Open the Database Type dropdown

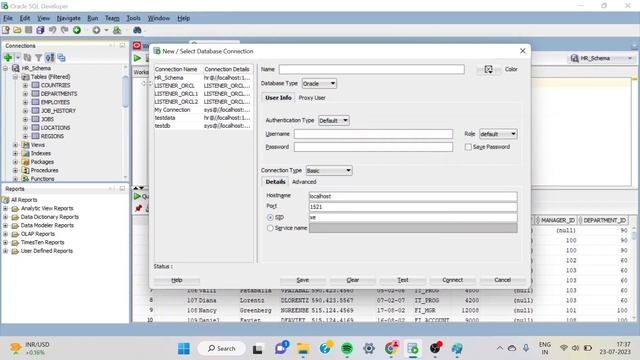tap(319, 84)
